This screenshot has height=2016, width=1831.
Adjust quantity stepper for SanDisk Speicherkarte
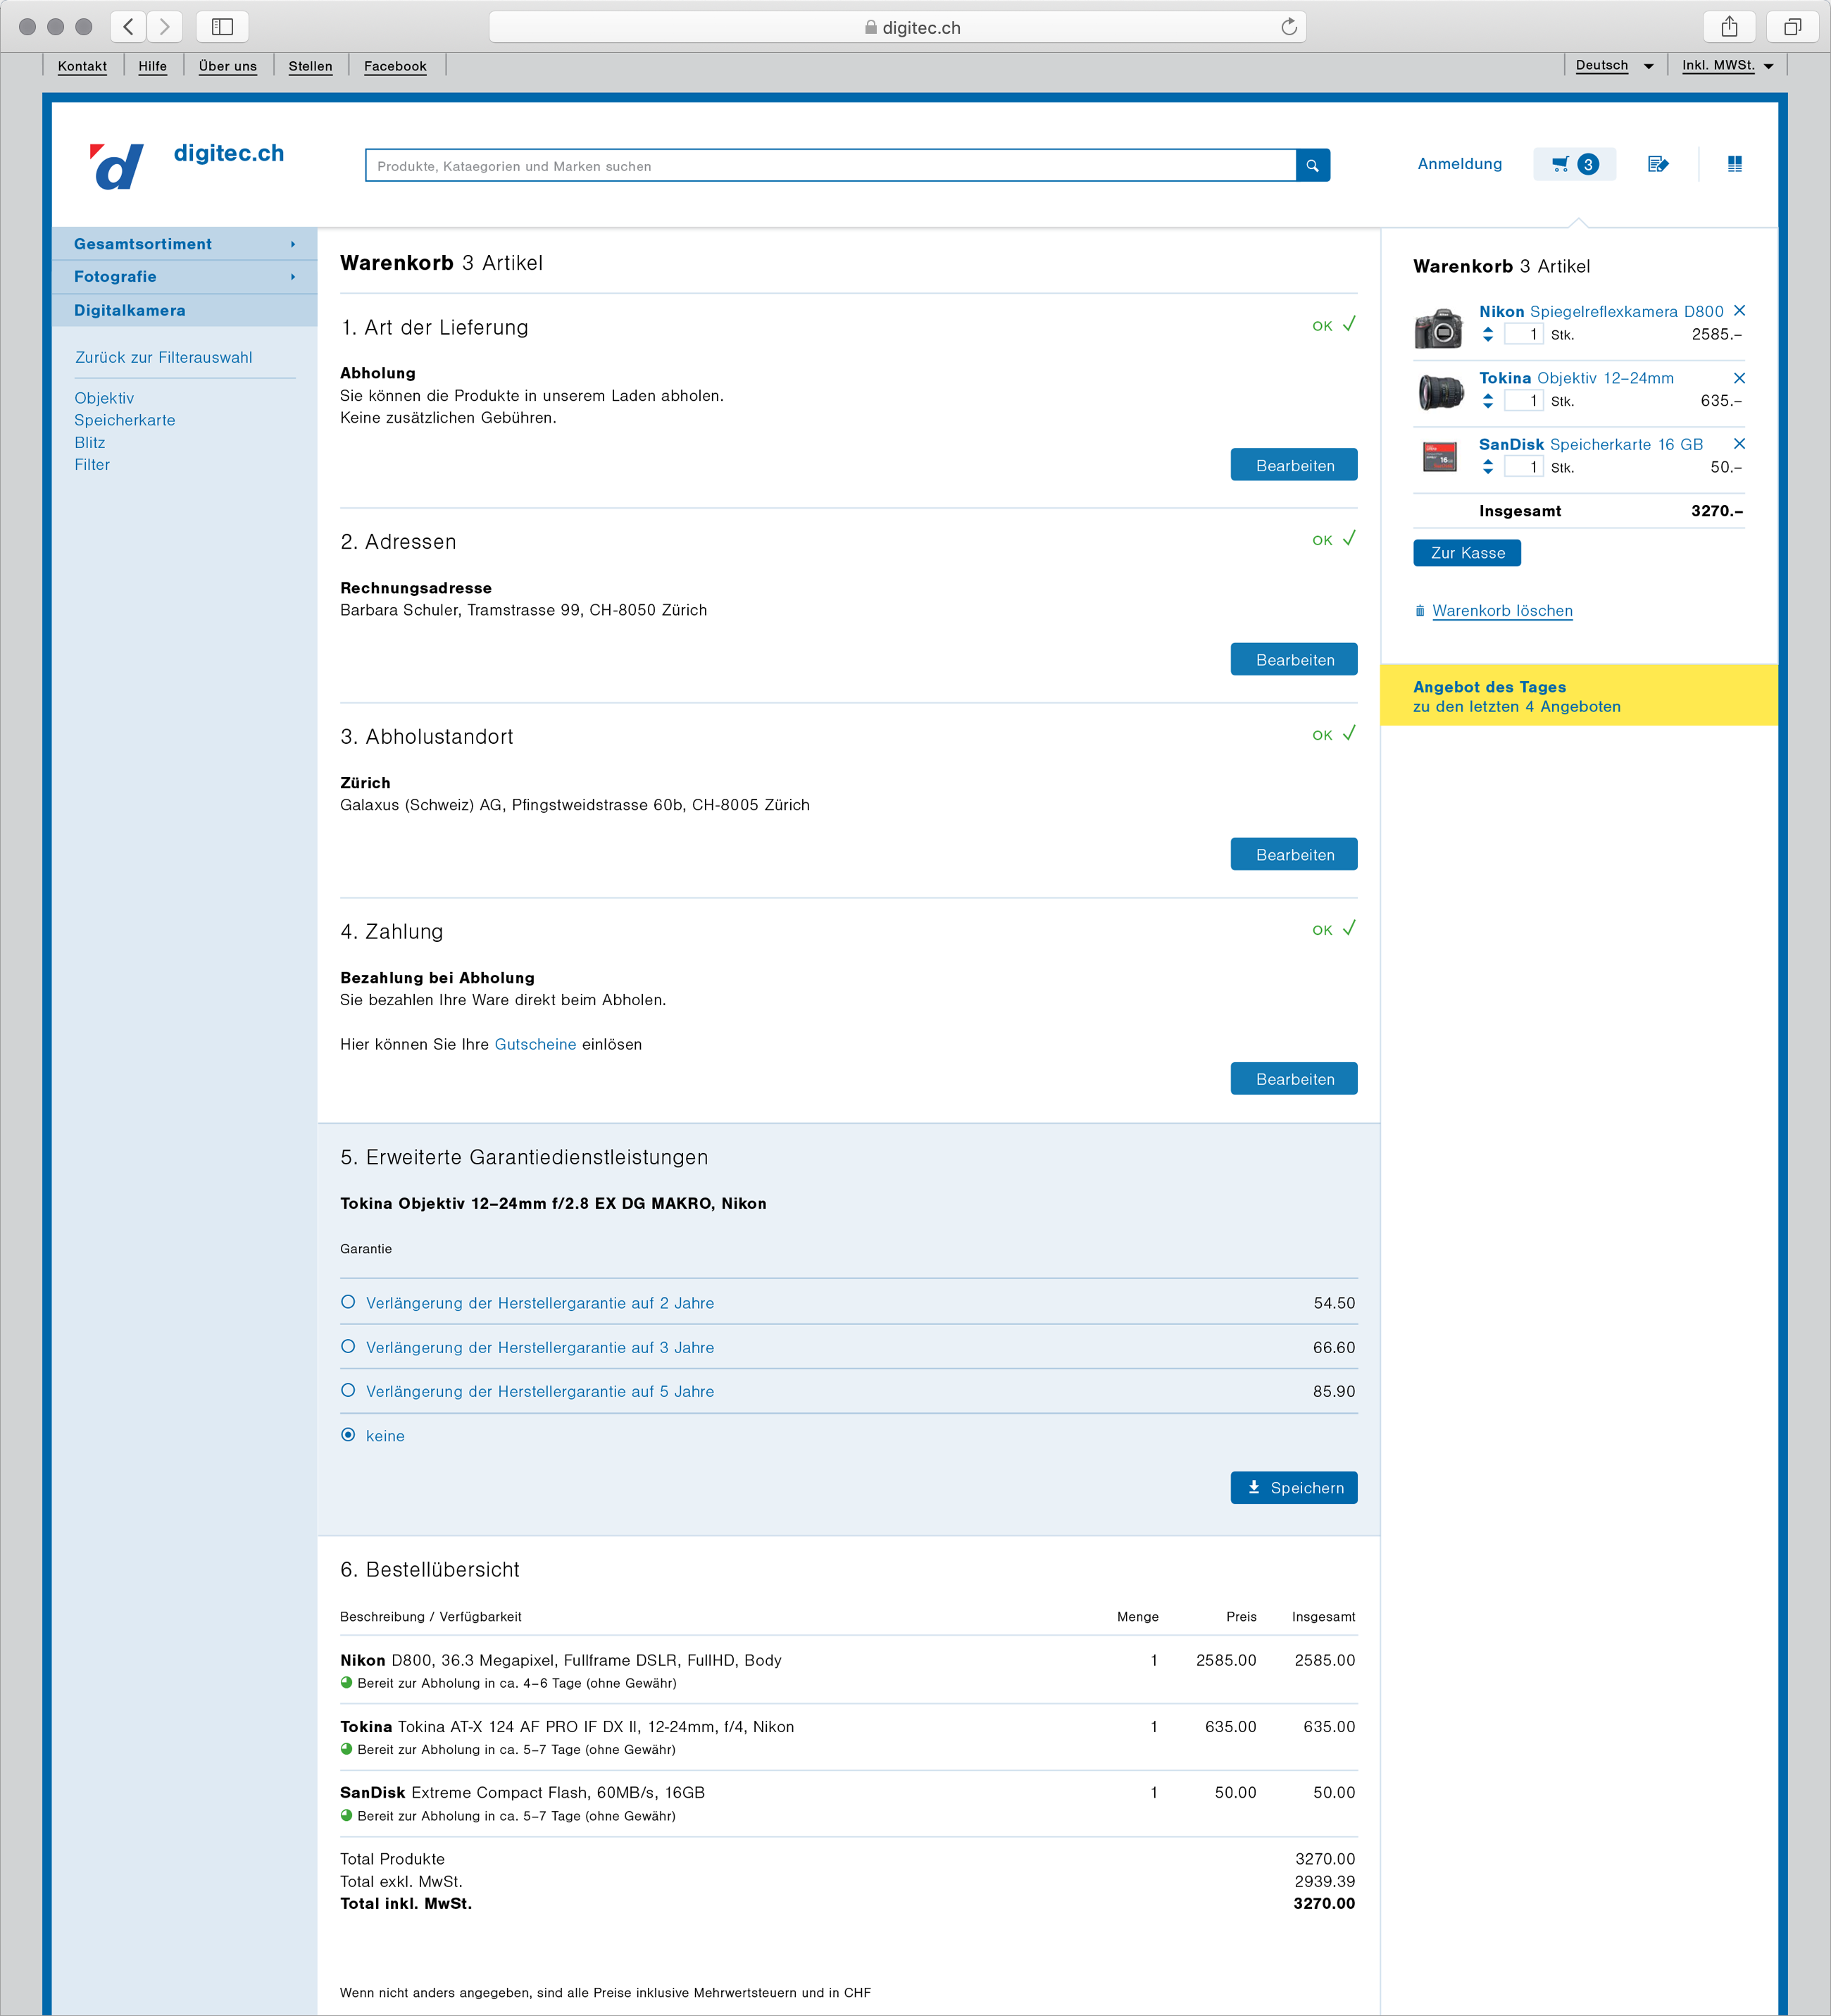[x=1488, y=467]
